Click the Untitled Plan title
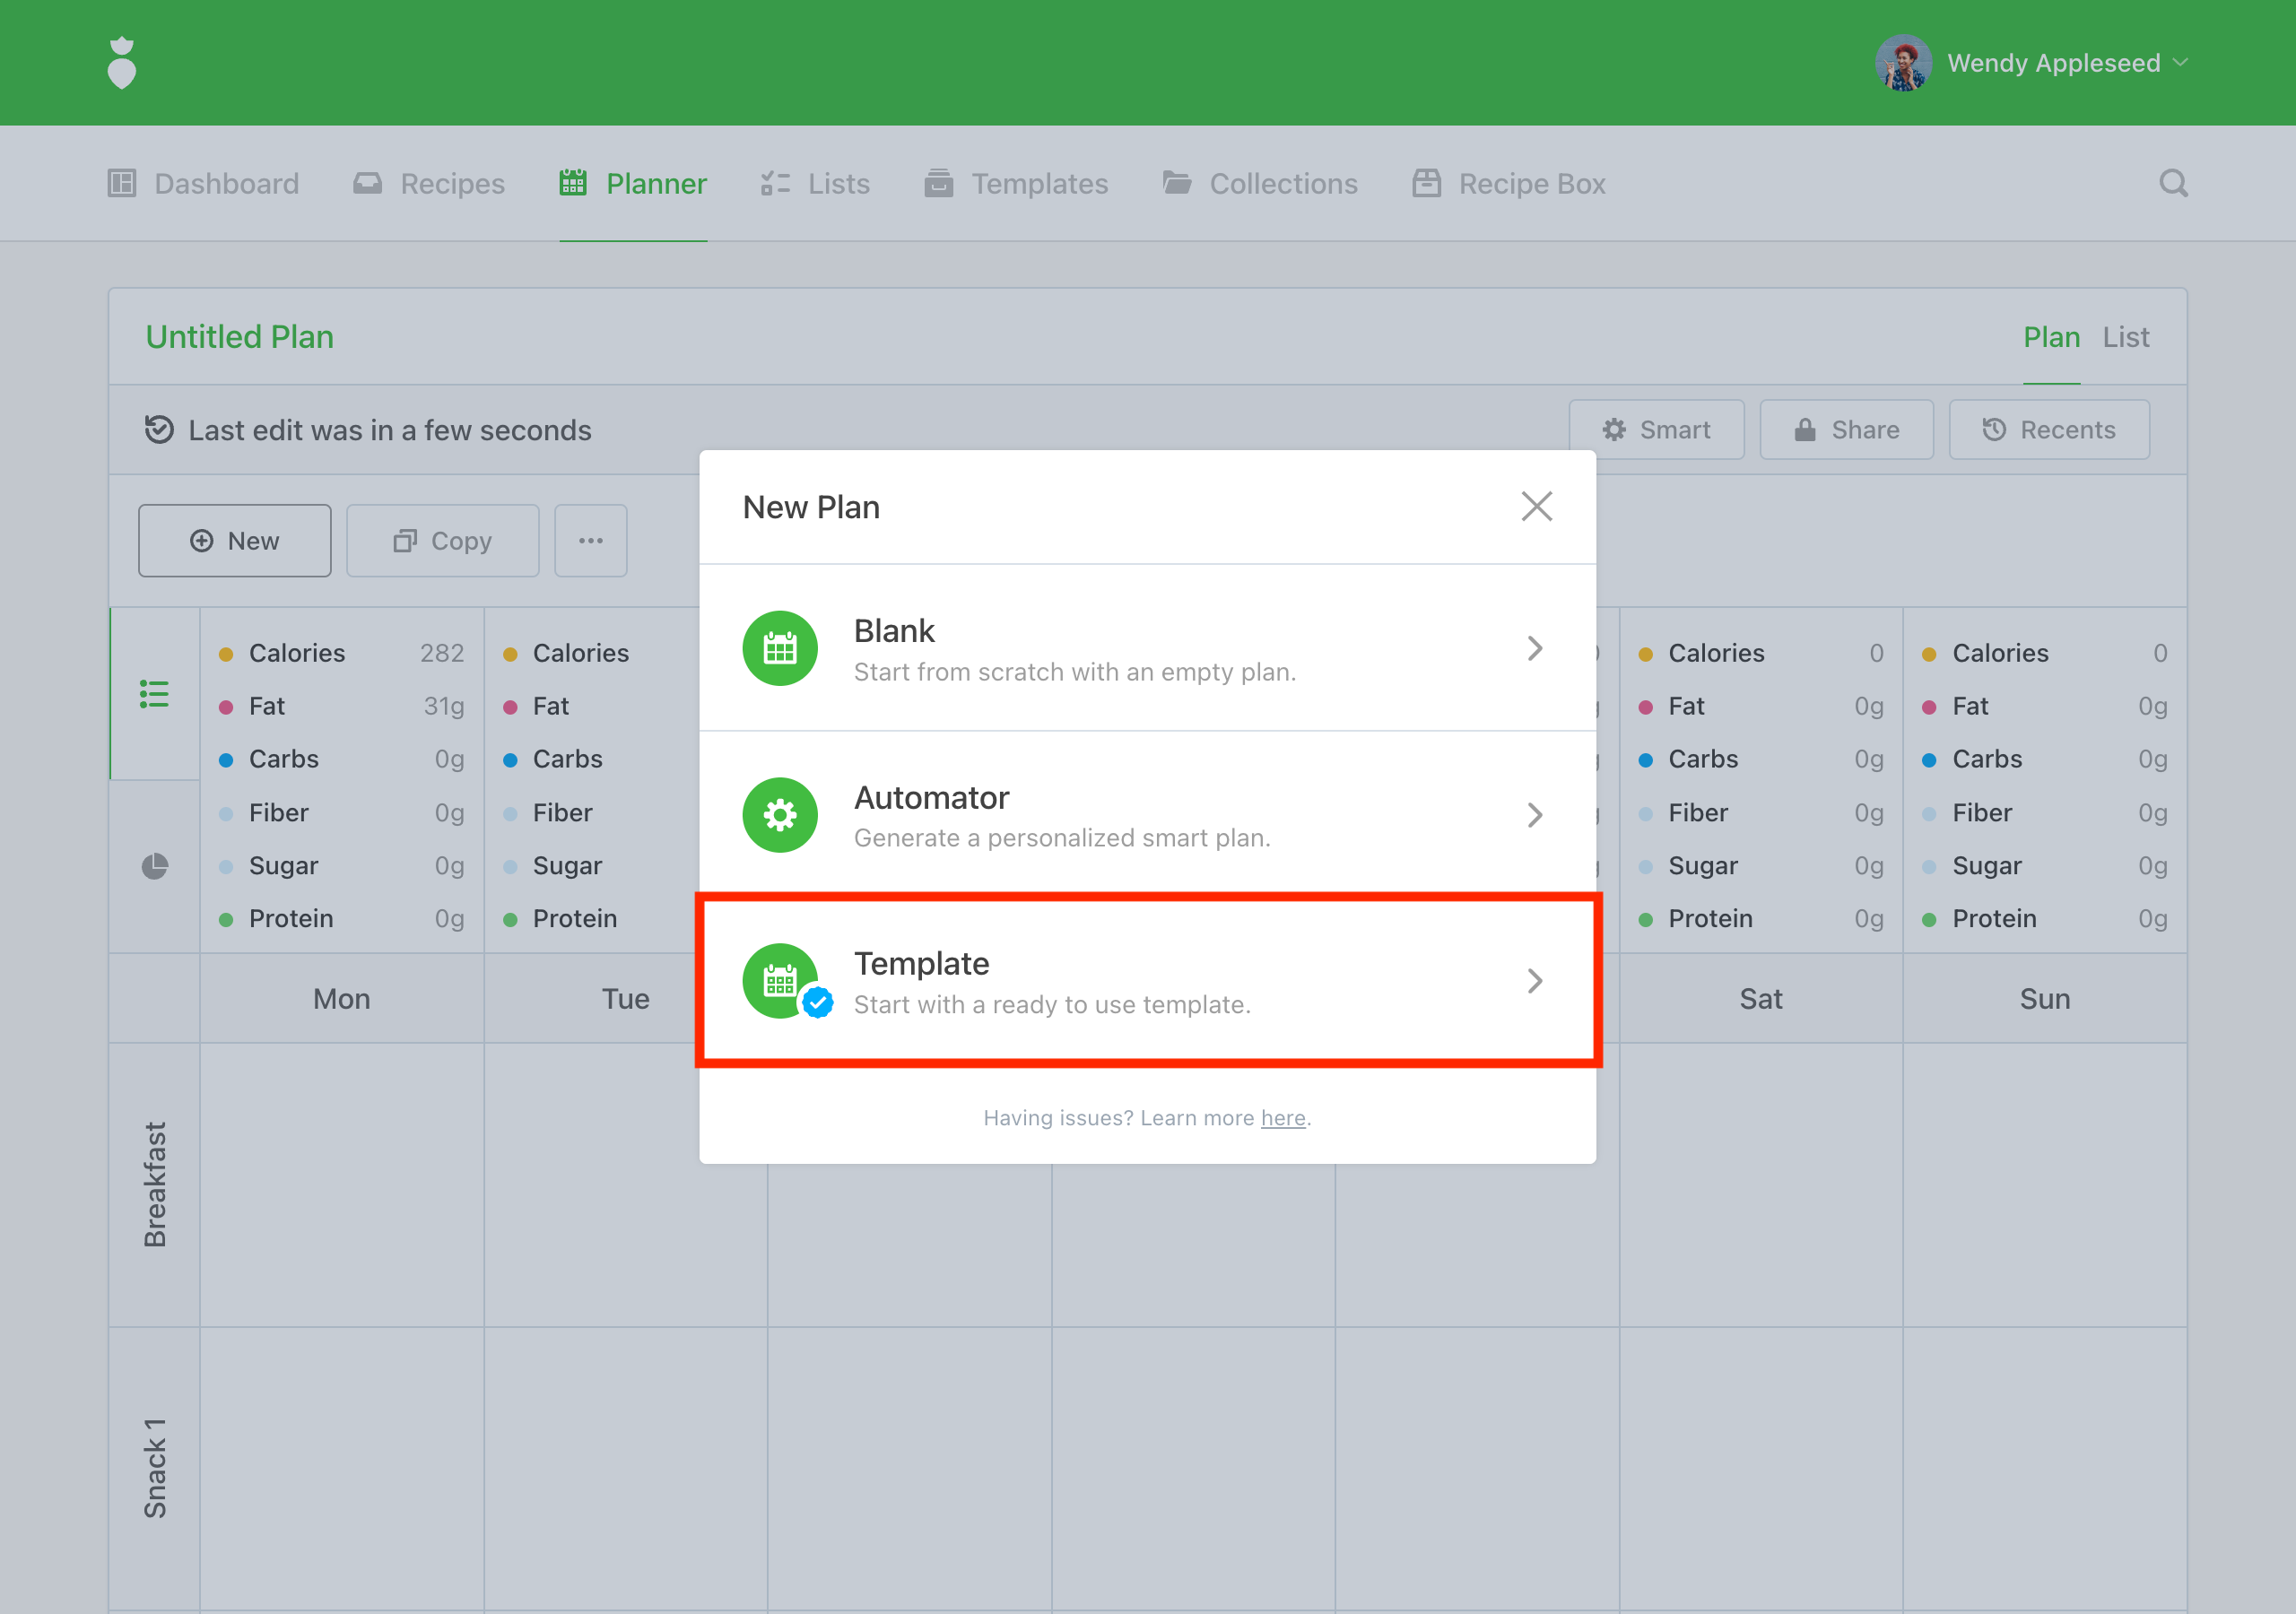 tap(240, 337)
